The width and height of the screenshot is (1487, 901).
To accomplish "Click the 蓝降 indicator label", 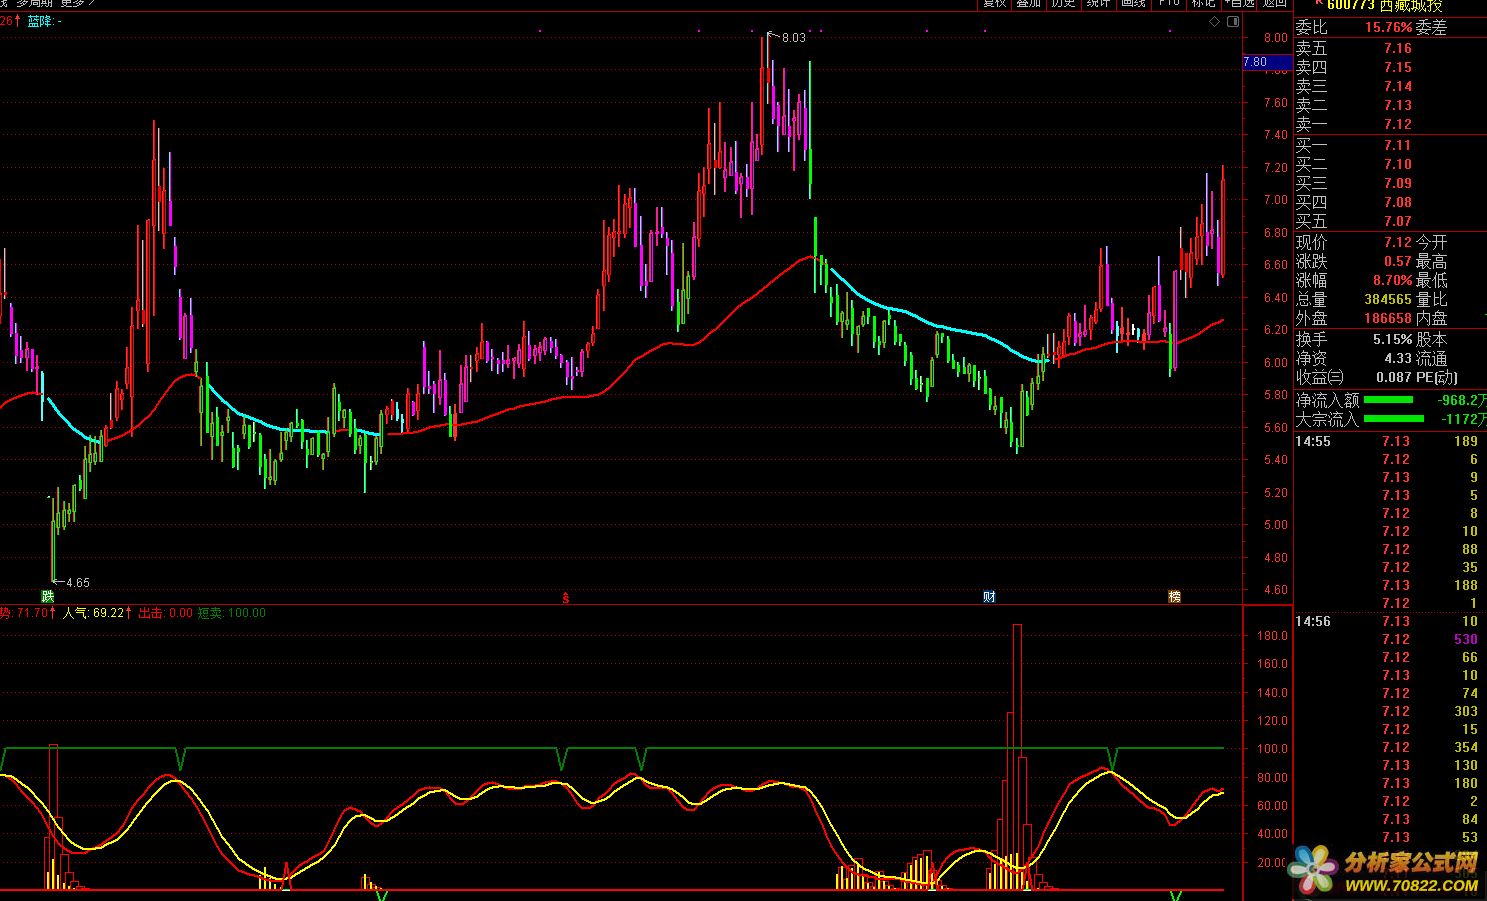I will (x=43, y=21).
